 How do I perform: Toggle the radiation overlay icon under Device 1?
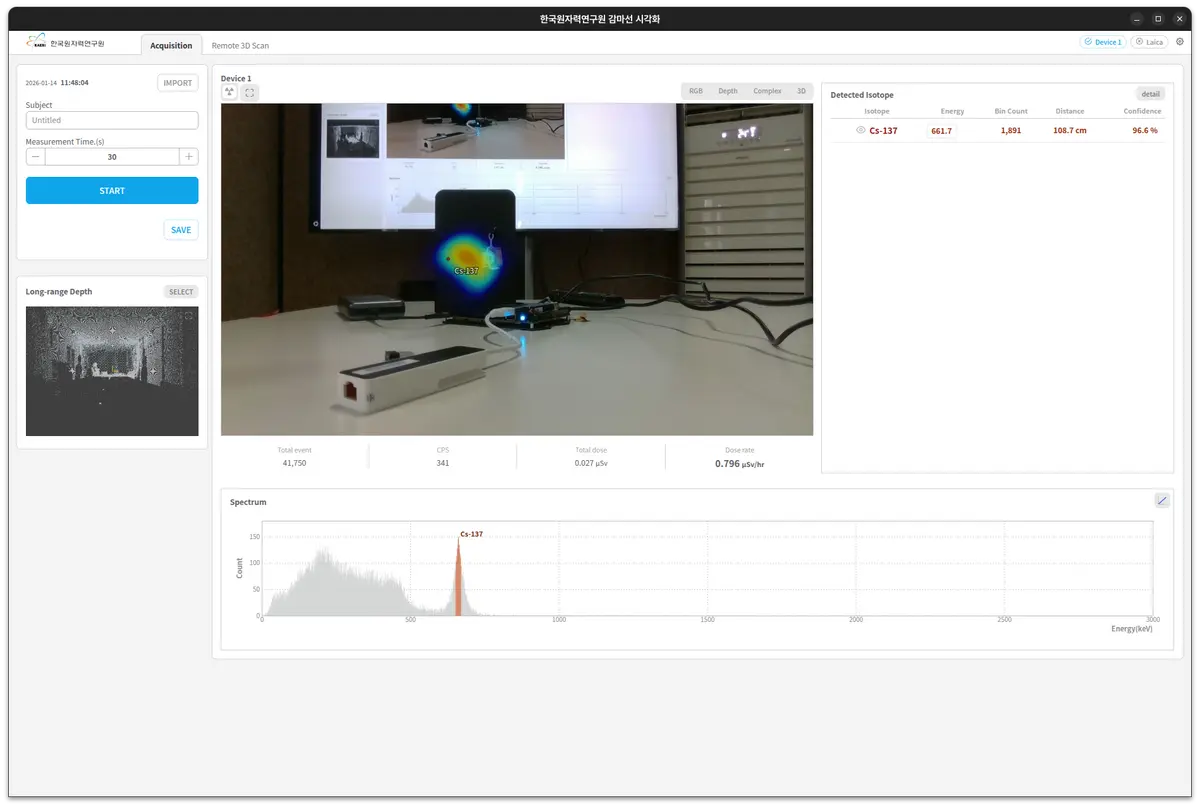[230, 92]
